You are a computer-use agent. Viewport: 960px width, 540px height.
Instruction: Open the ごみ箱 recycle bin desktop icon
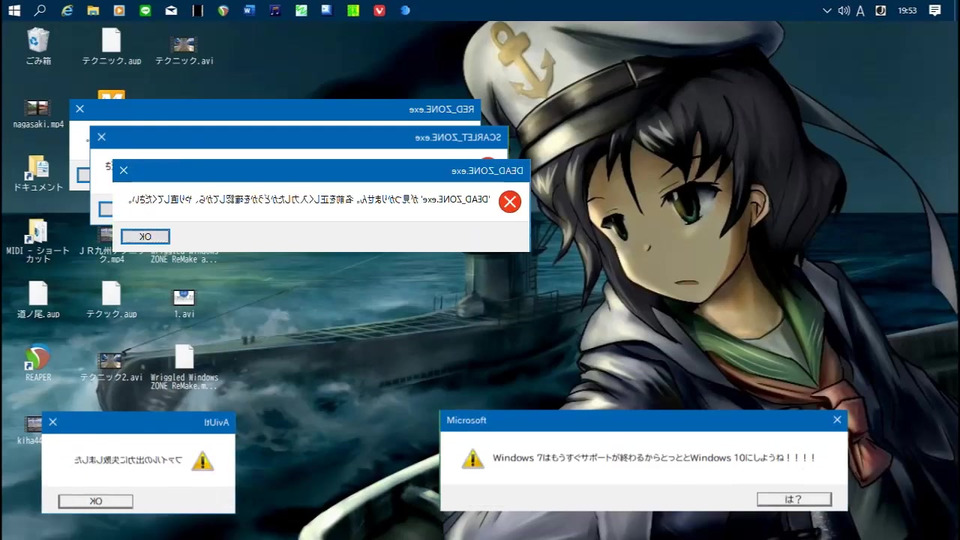tap(38, 47)
